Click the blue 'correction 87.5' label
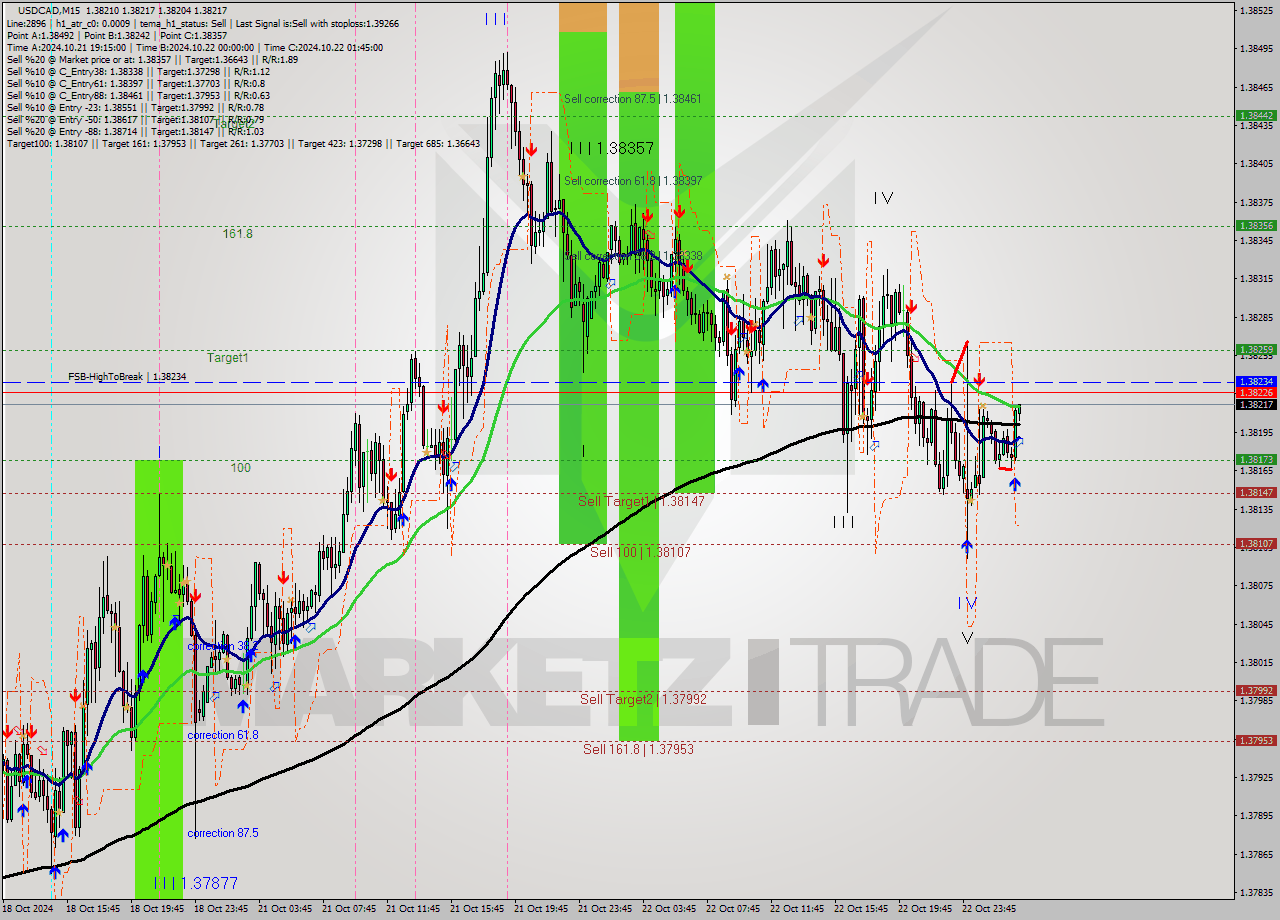 pyautogui.click(x=222, y=833)
